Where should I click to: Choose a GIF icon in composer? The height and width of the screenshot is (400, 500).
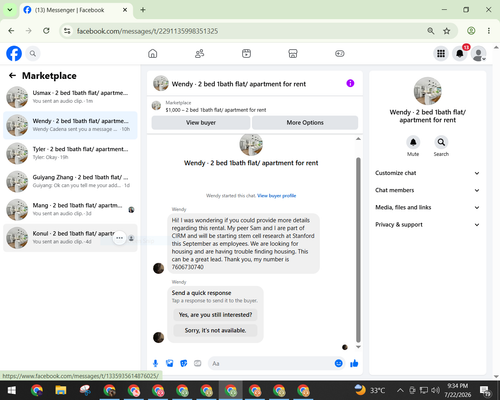[x=198, y=363]
